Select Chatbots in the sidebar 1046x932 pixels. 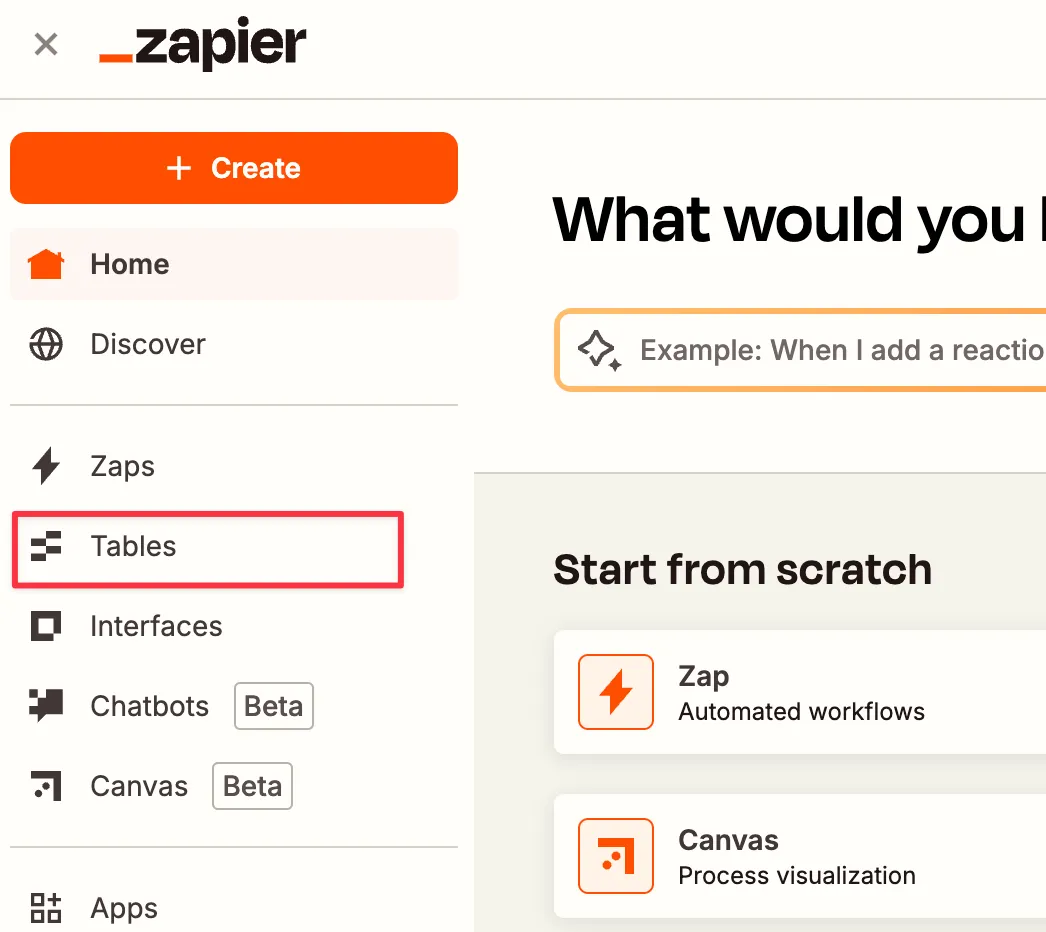[x=150, y=706]
